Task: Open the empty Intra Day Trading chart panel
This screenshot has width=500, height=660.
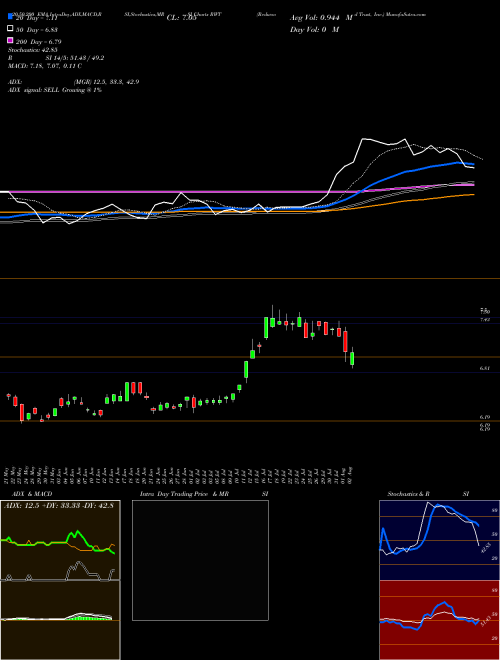Action: tap(200, 560)
